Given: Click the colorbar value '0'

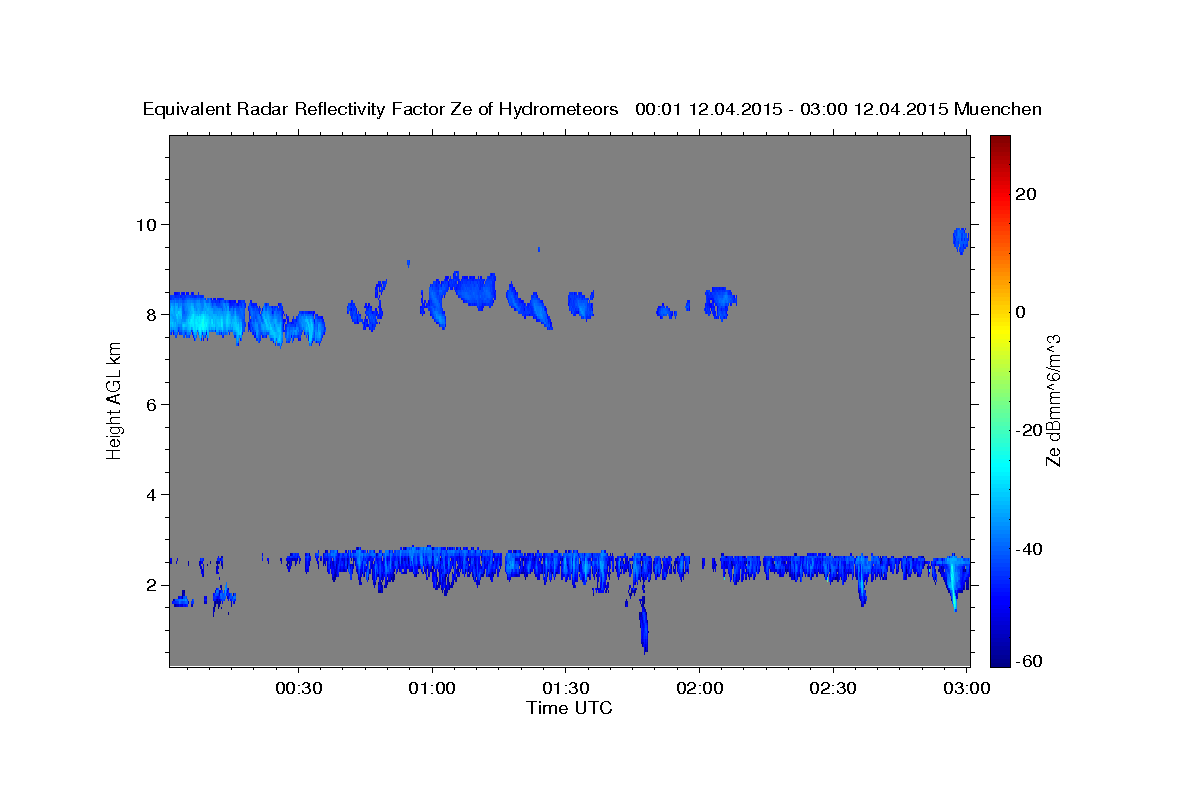Looking at the screenshot, I should click(1020, 312).
